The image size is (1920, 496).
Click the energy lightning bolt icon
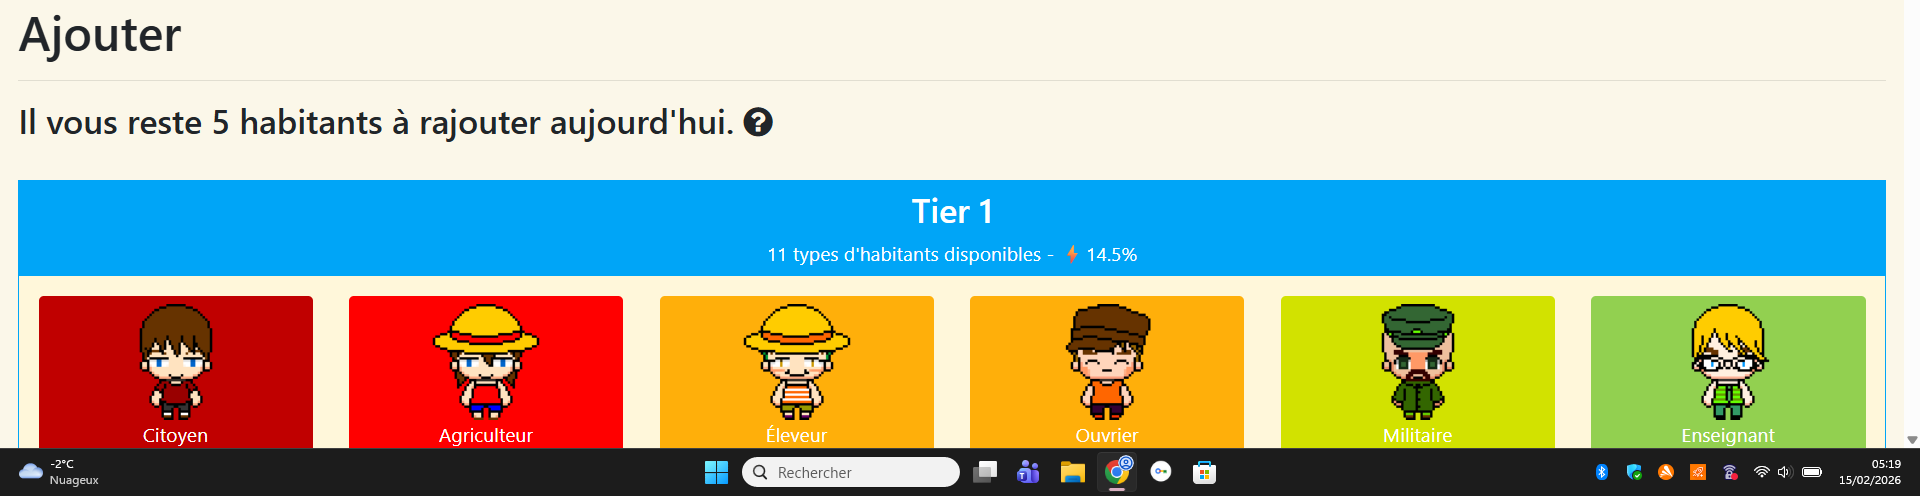click(x=1072, y=254)
